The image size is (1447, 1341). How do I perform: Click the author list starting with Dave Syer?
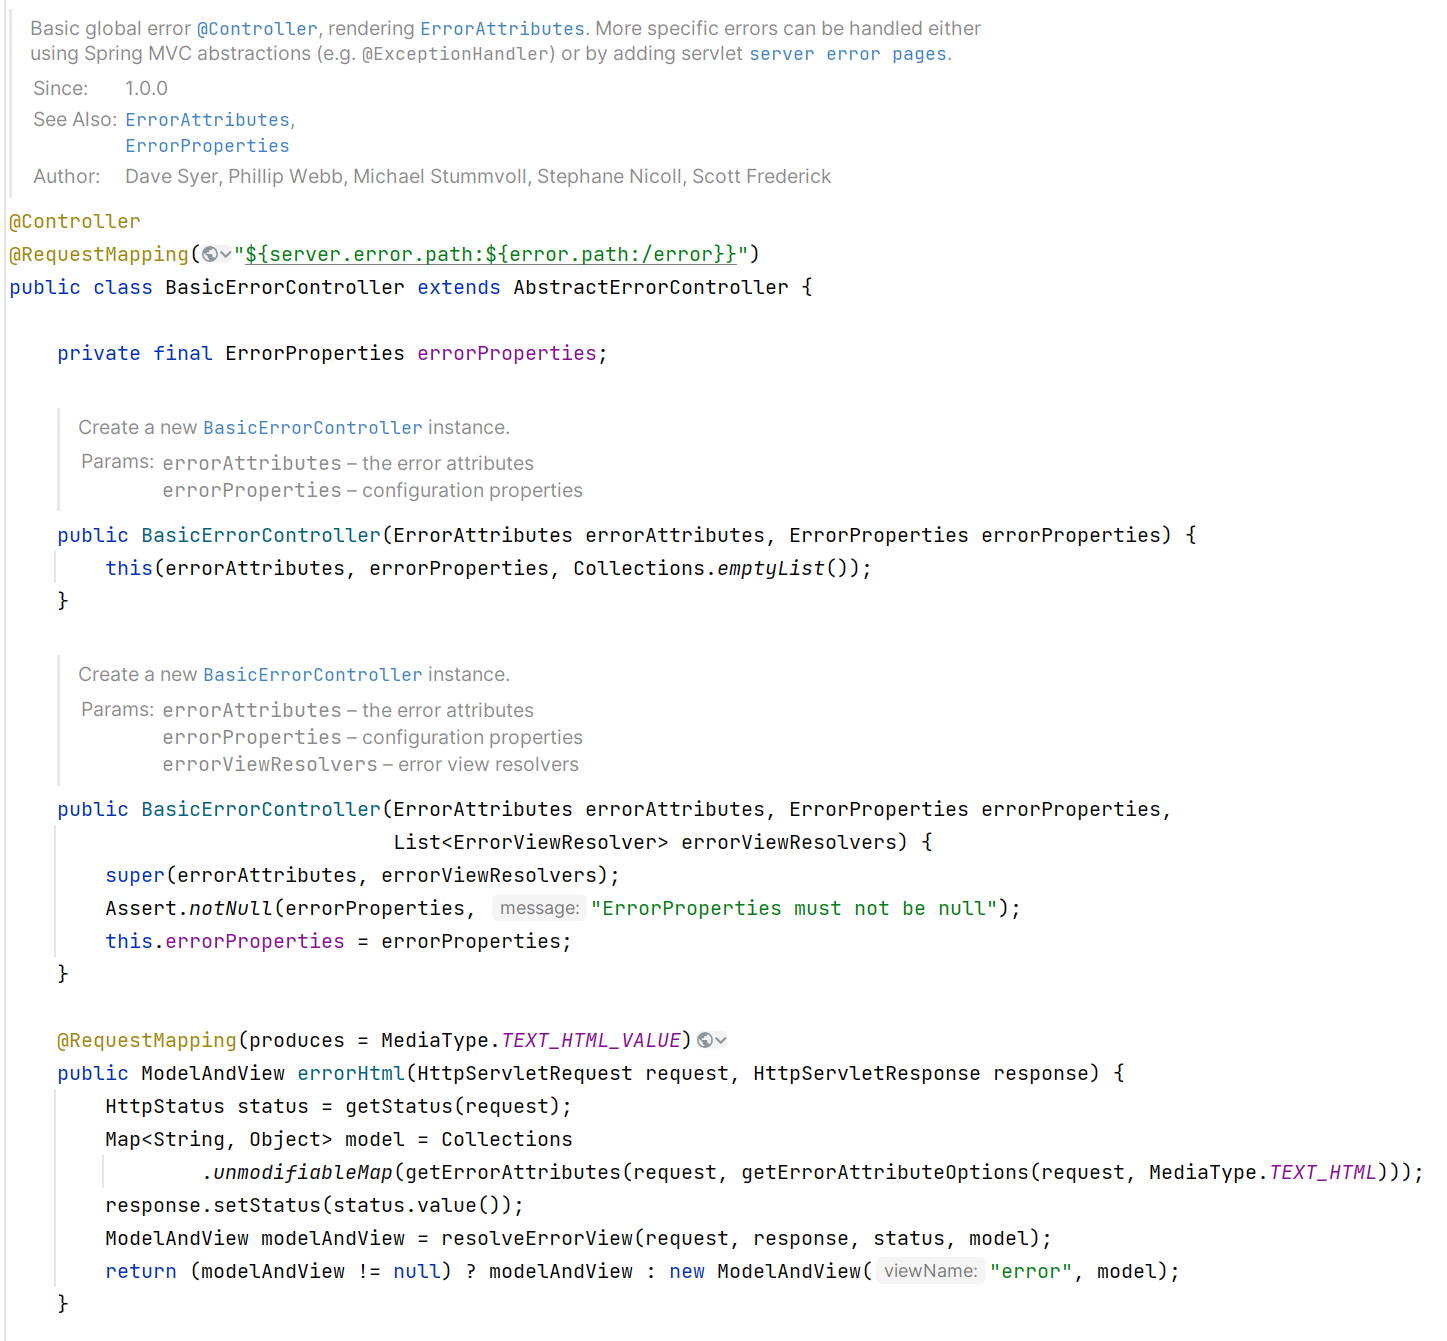478,177
